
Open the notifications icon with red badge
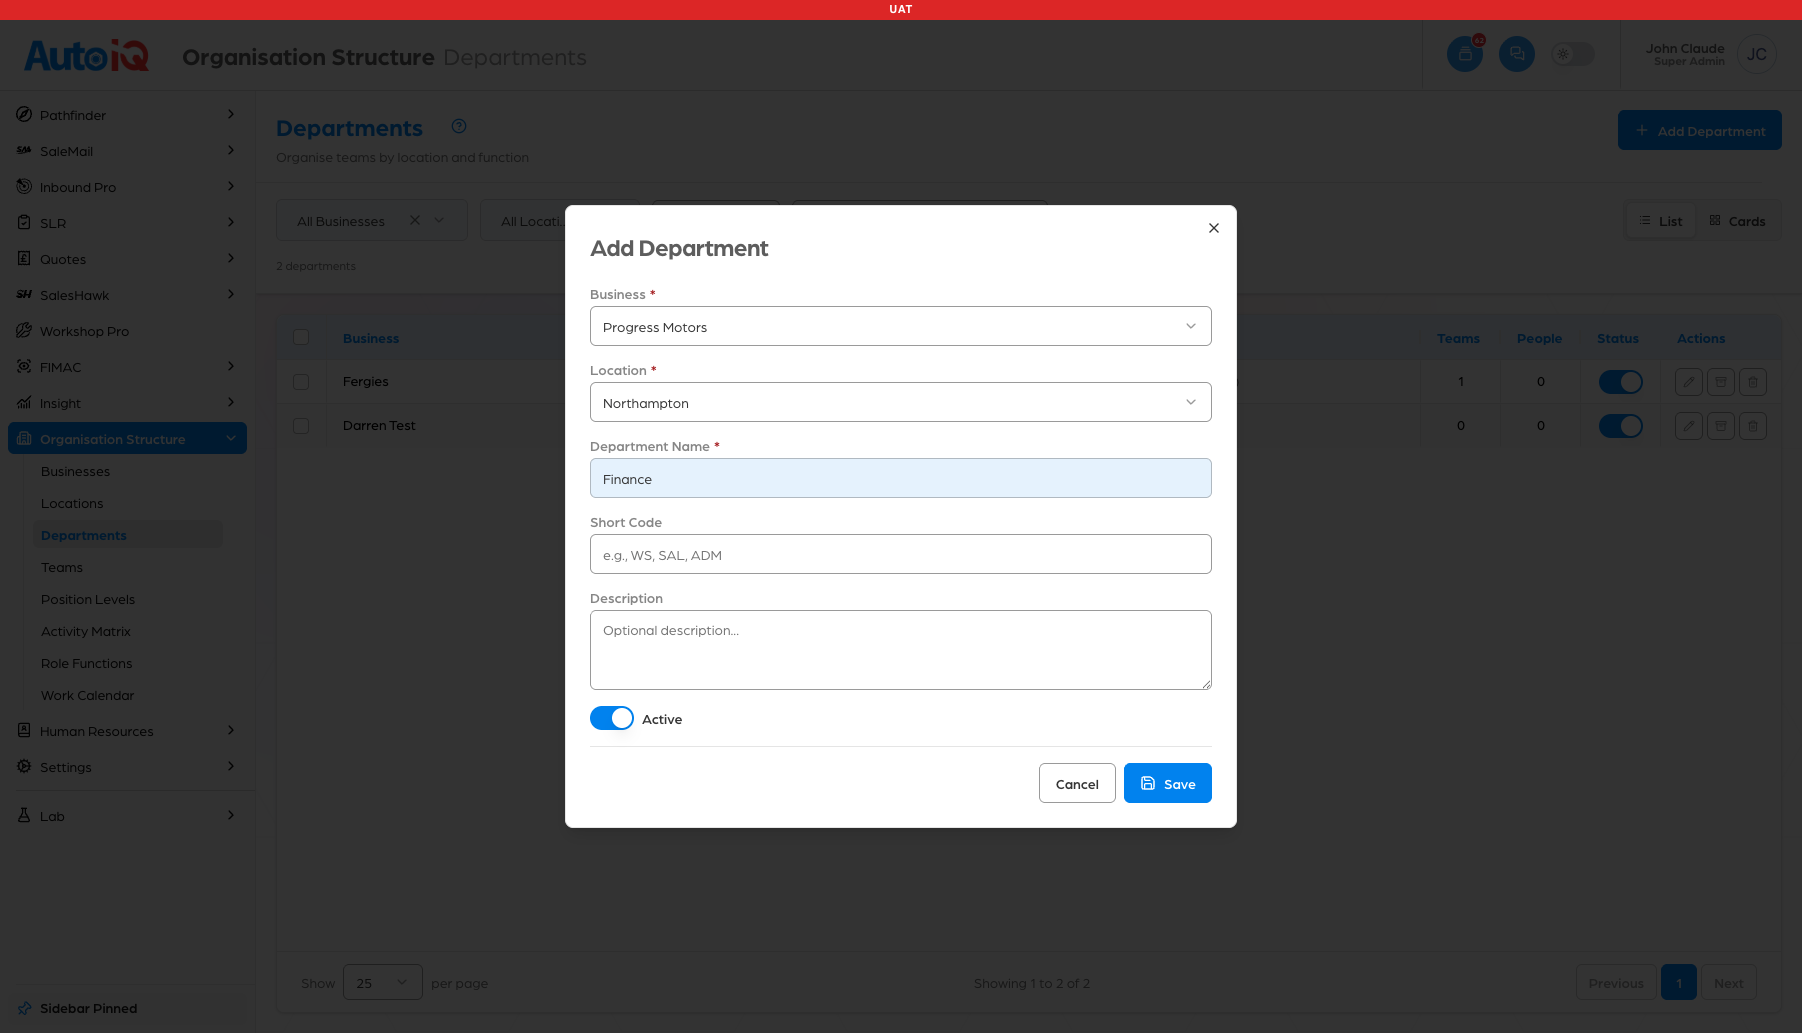1465,54
